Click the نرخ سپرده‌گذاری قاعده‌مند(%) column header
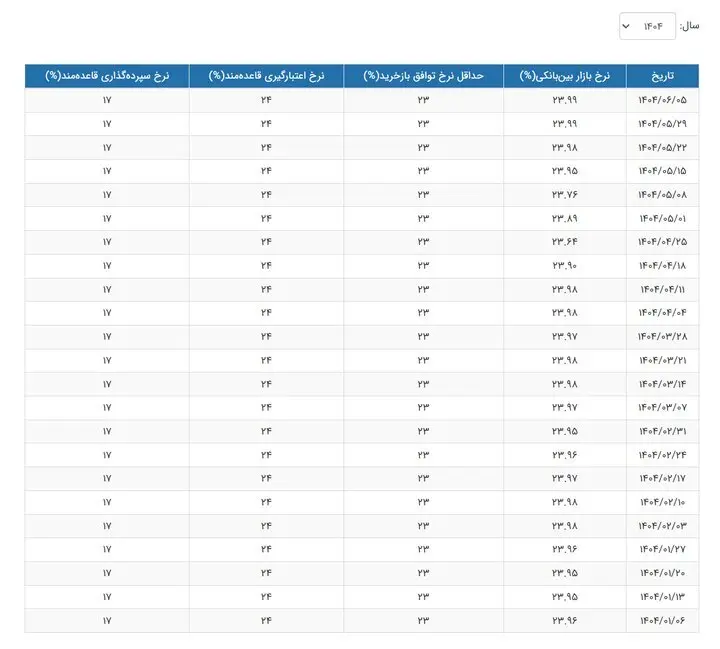This screenshot has height=649, width=720. pyautogui.click(x=107, y=76)
